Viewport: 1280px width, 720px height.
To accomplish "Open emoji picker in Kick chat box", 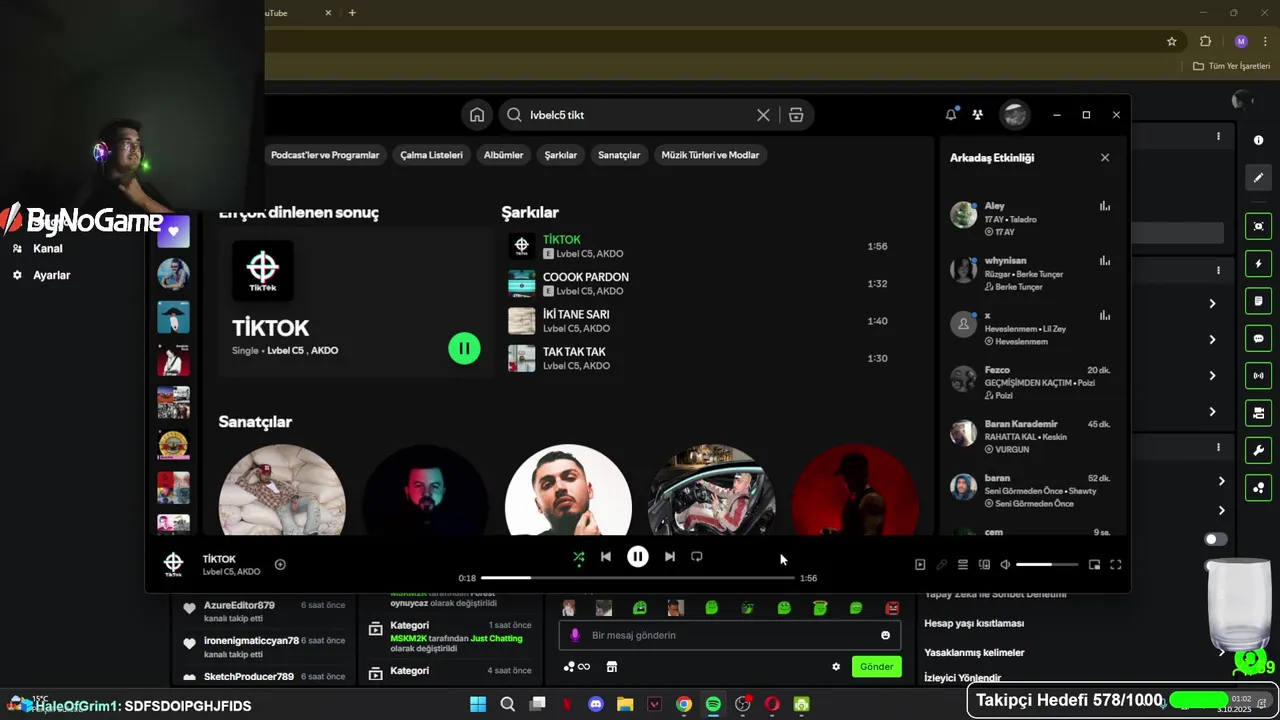I will point(885,635).
